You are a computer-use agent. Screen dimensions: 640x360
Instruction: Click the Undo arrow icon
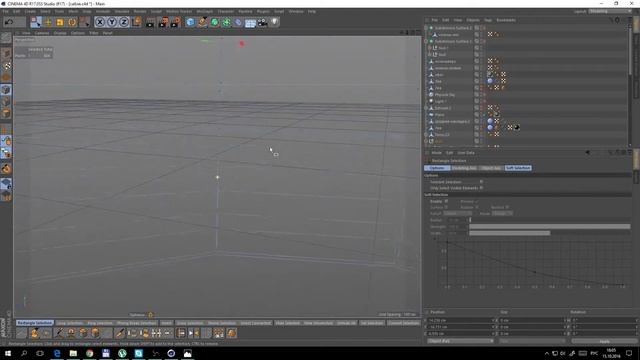pos(9,22)
